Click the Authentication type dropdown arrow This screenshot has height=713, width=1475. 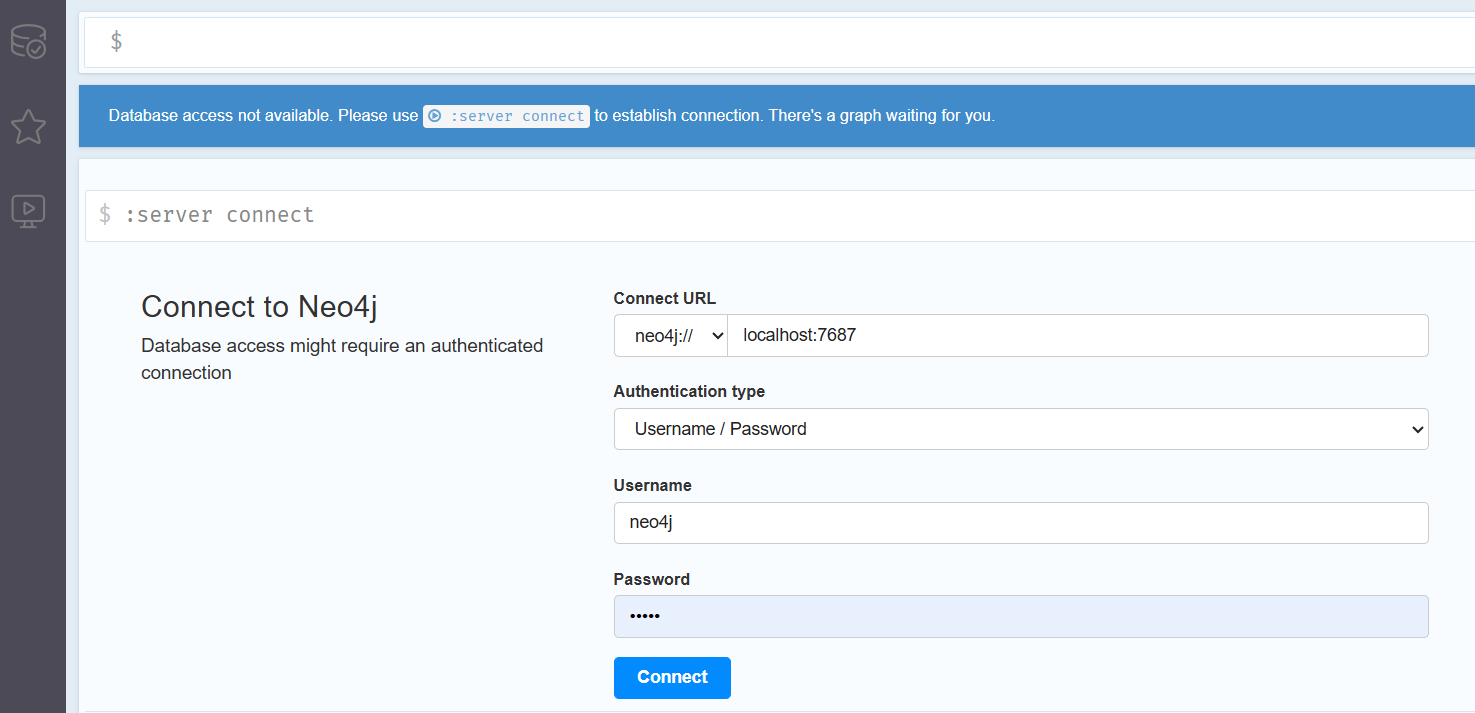[1418, 429]
